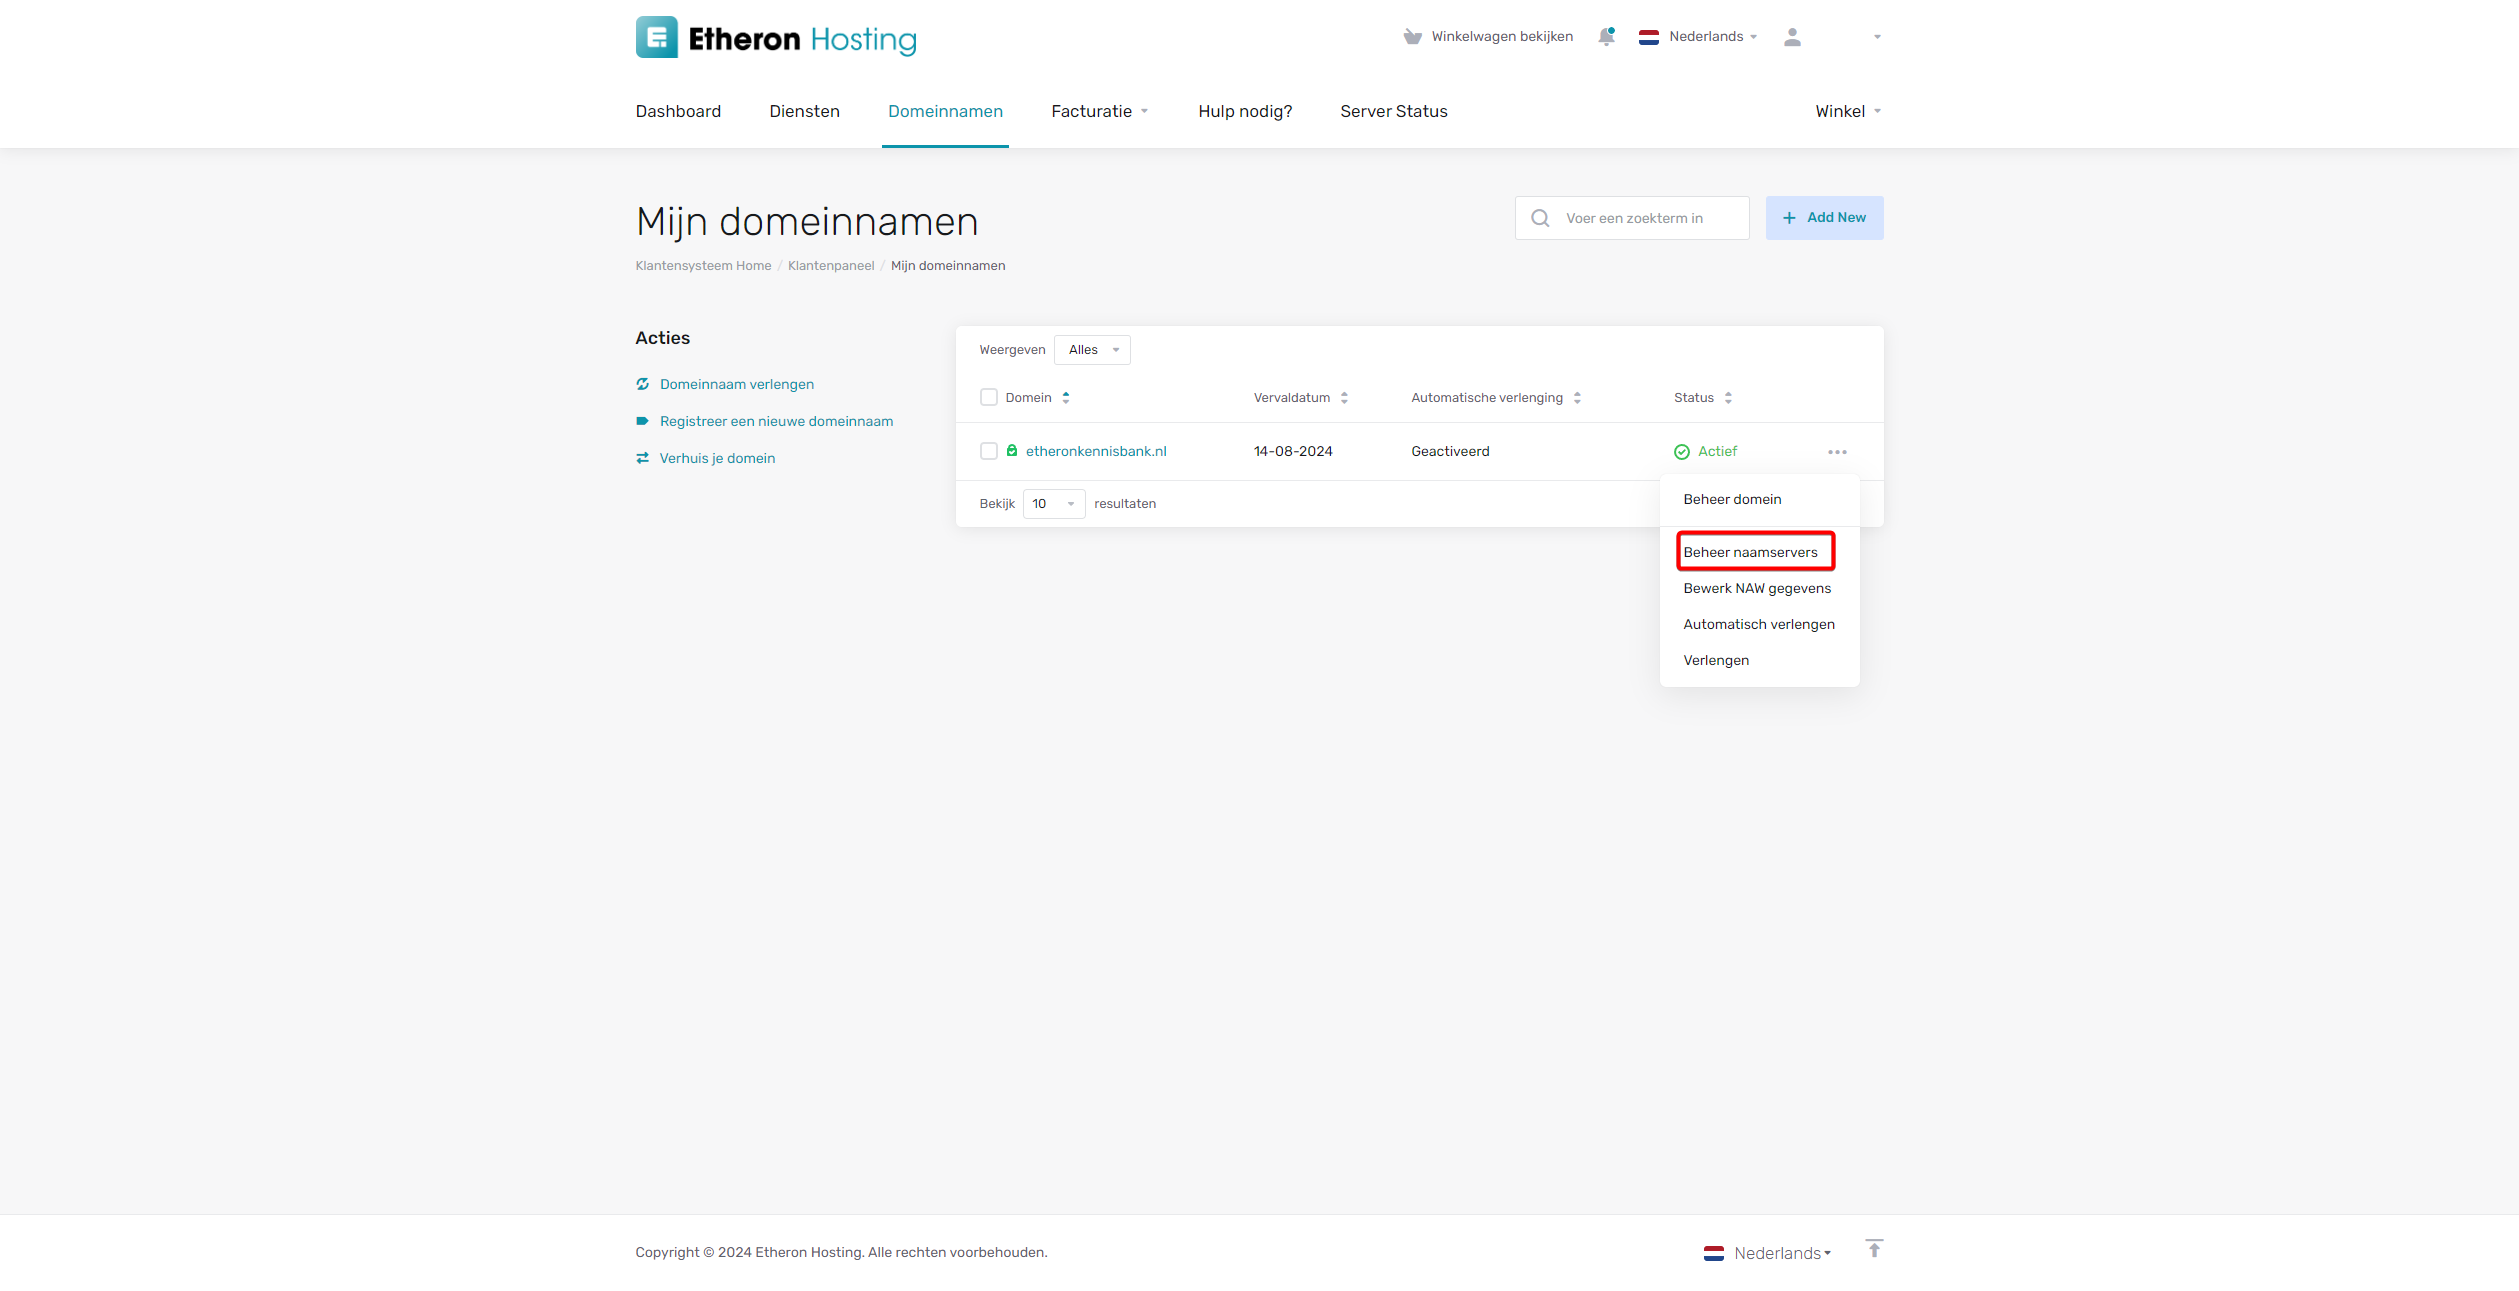This screenshot has height=1291, width=2519.
Task: Open the Domeinnaam verlengen link
Action: (736, 384)
